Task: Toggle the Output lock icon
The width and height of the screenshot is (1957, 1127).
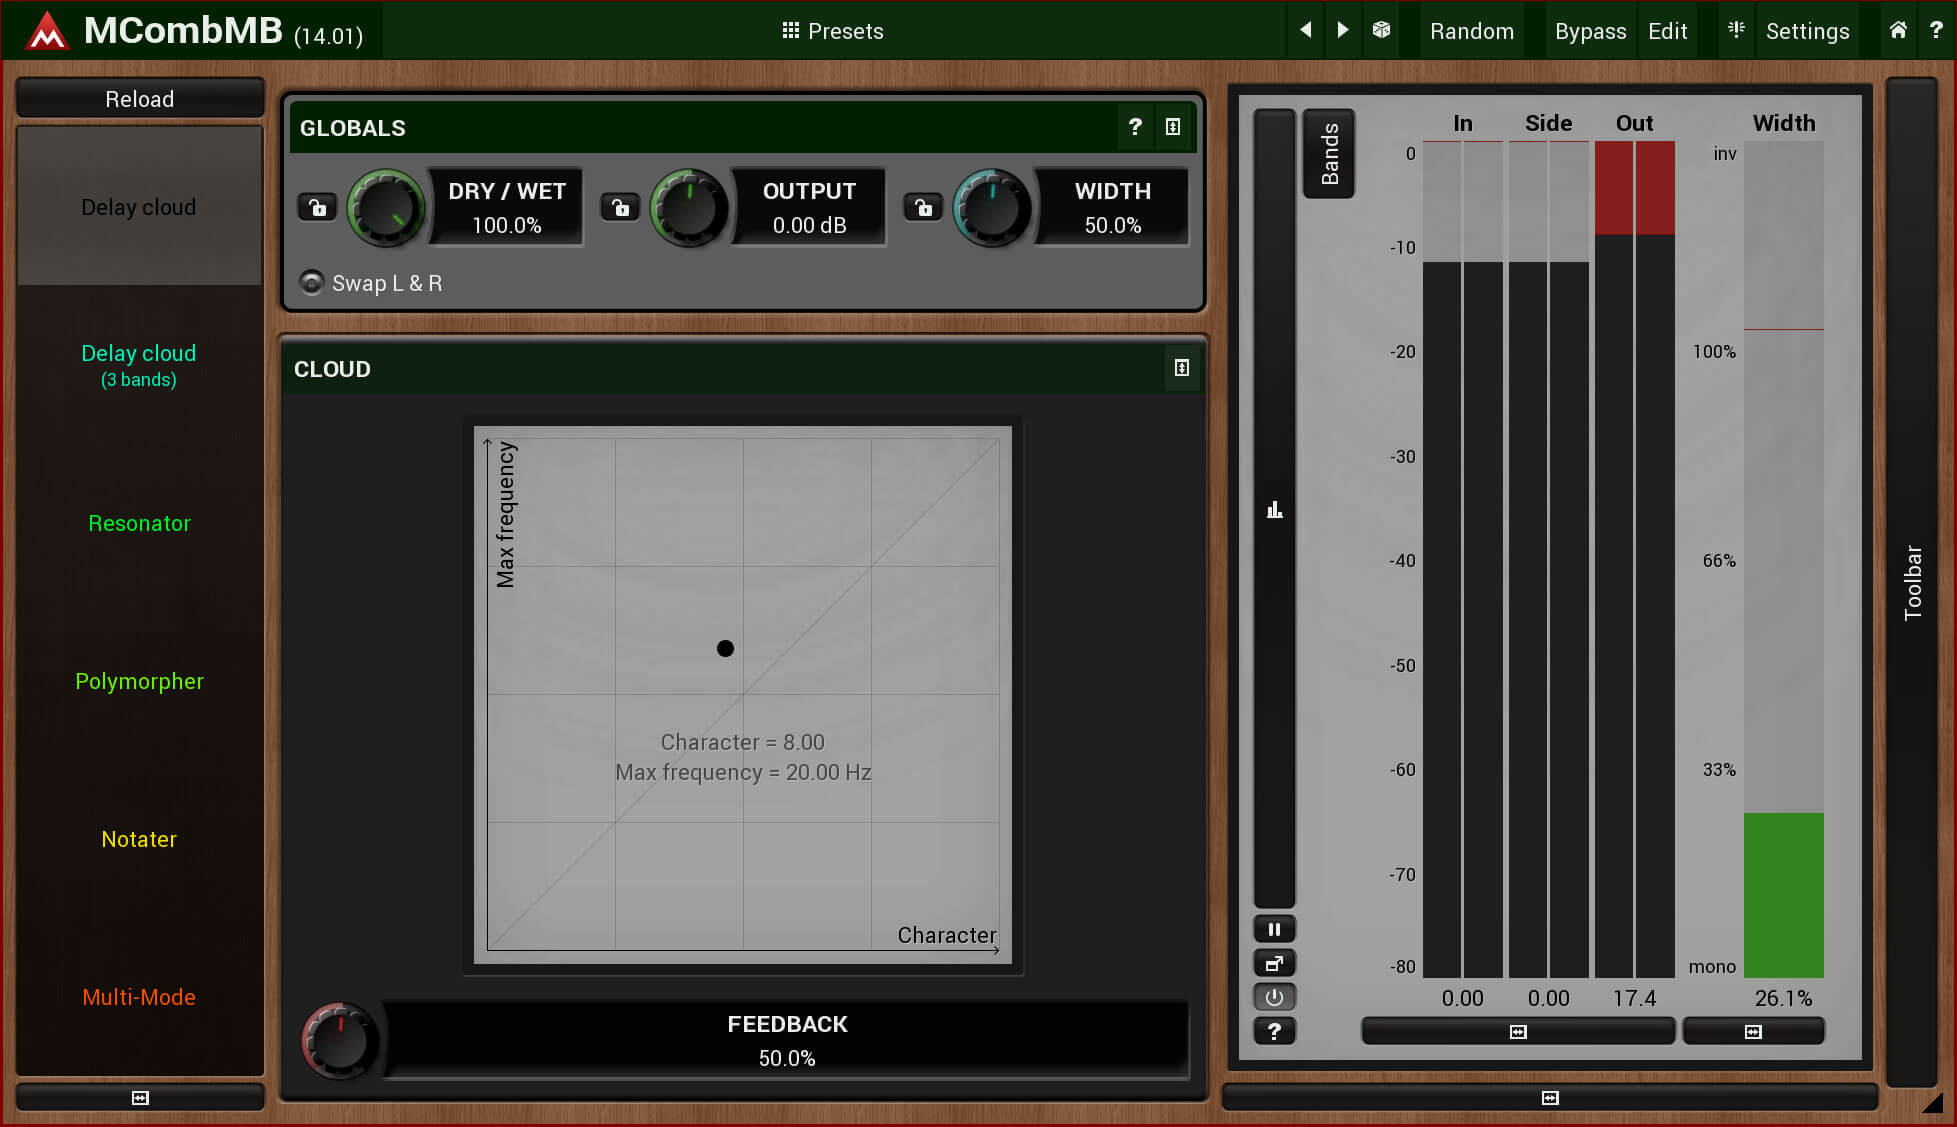Action: 620,207
